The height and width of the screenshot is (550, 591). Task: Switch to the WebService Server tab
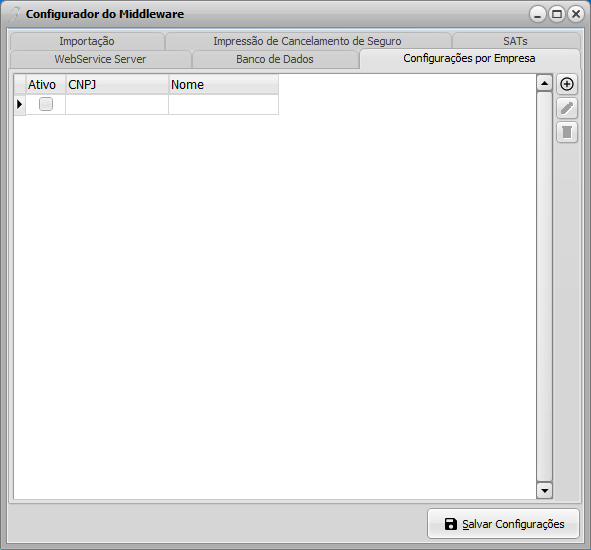click(100, 59)
